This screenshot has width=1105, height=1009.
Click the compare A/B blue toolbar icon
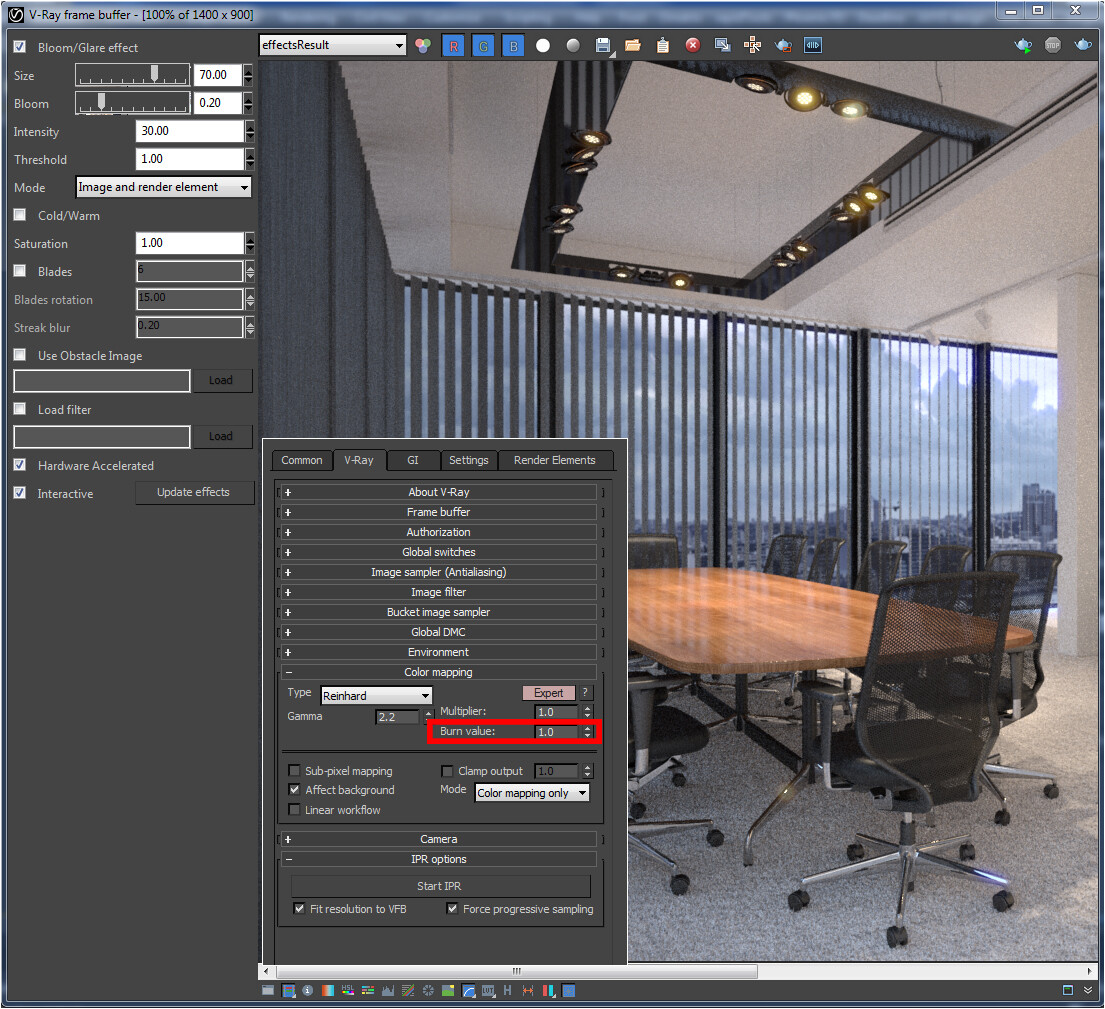pyautogui.click(x=813, y=45)
